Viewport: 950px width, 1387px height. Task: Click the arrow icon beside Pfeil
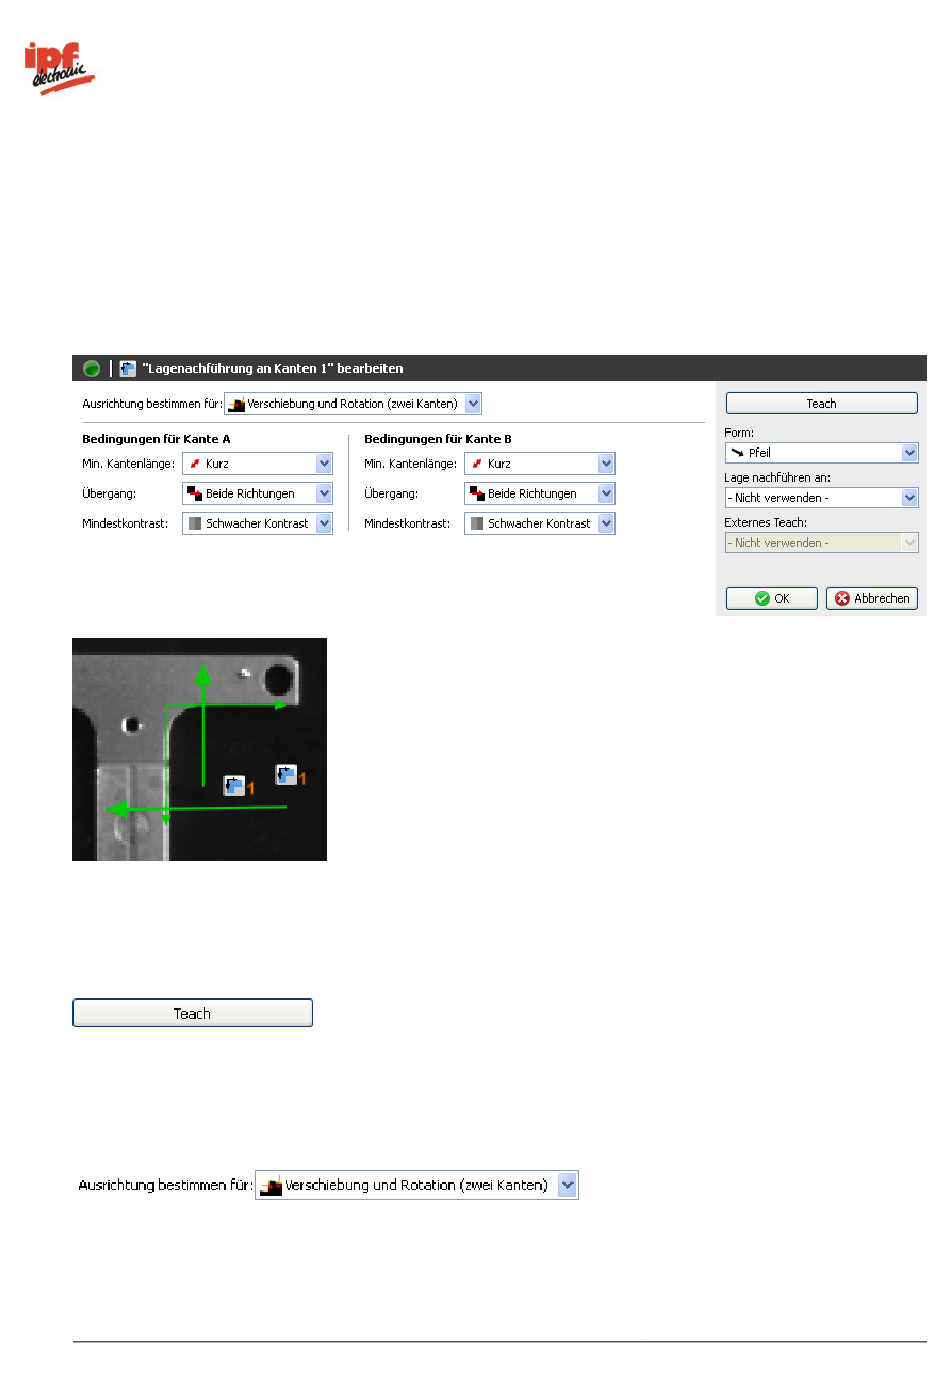[x=737, y=452]
